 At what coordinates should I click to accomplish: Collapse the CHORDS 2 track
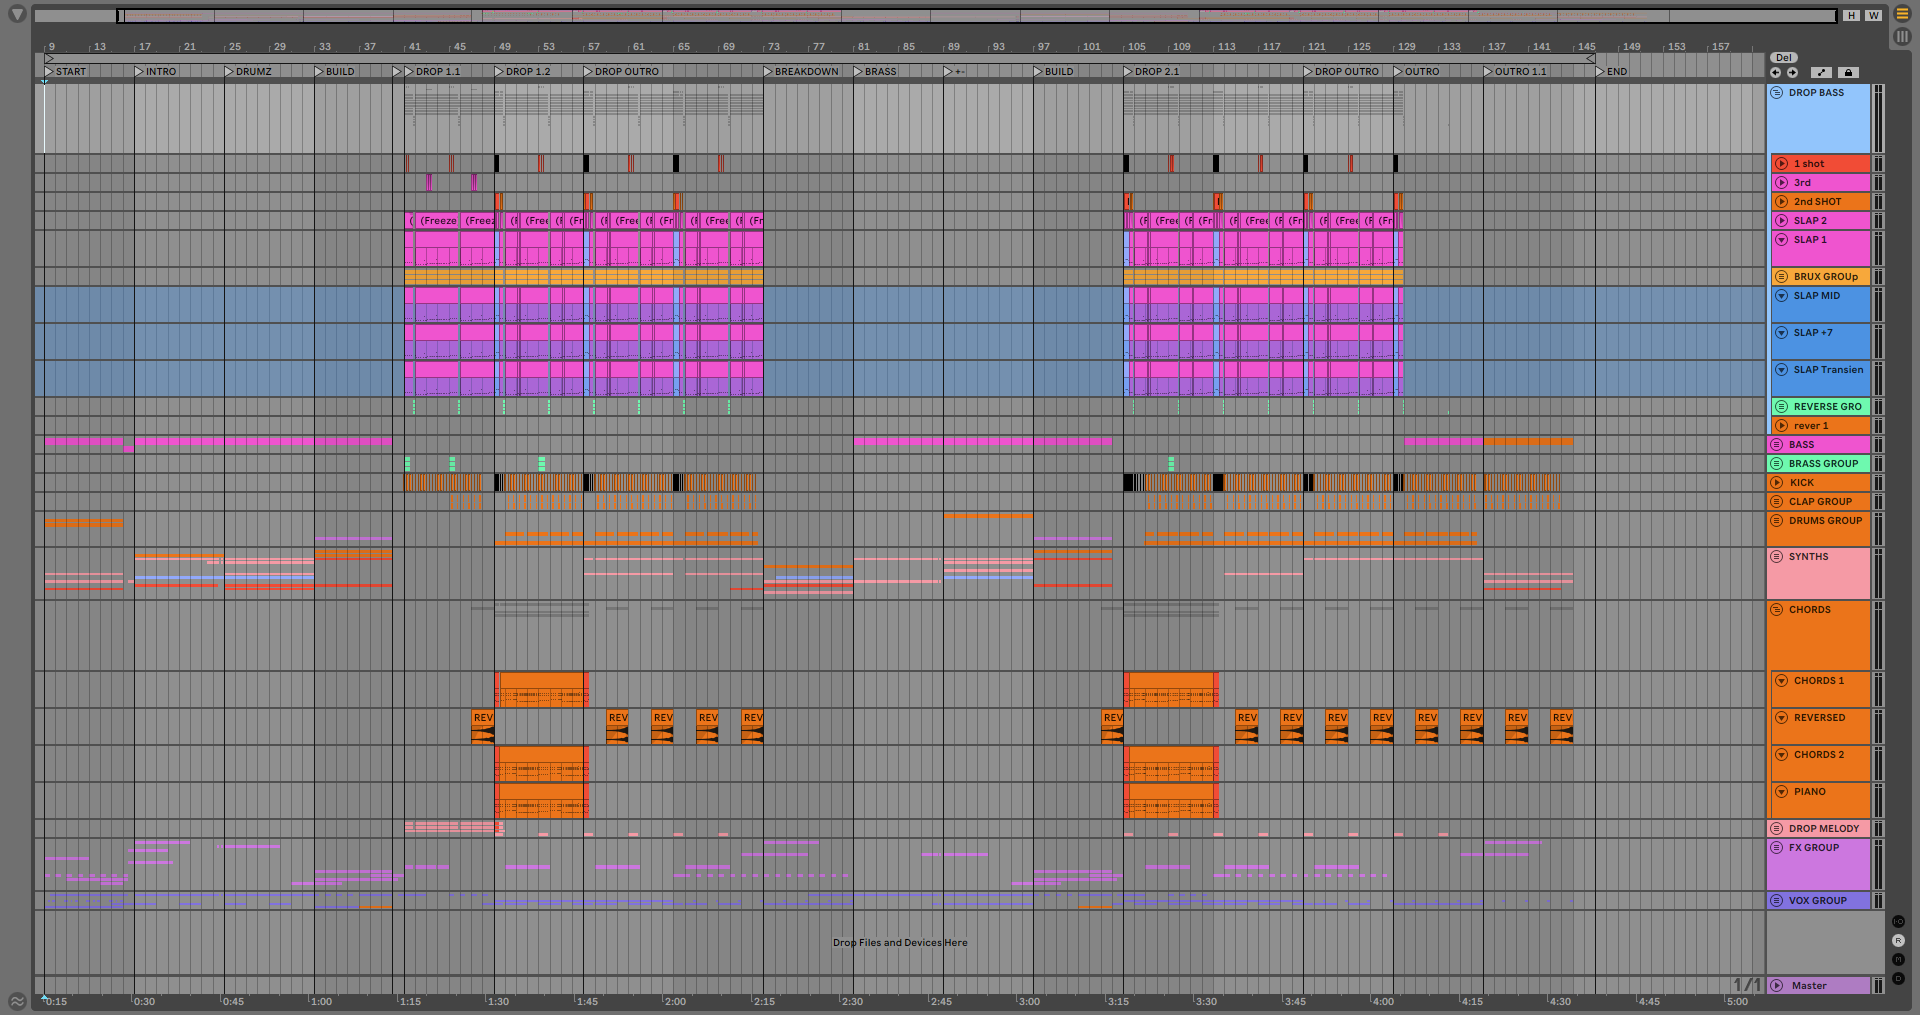tap(1781, 754)
